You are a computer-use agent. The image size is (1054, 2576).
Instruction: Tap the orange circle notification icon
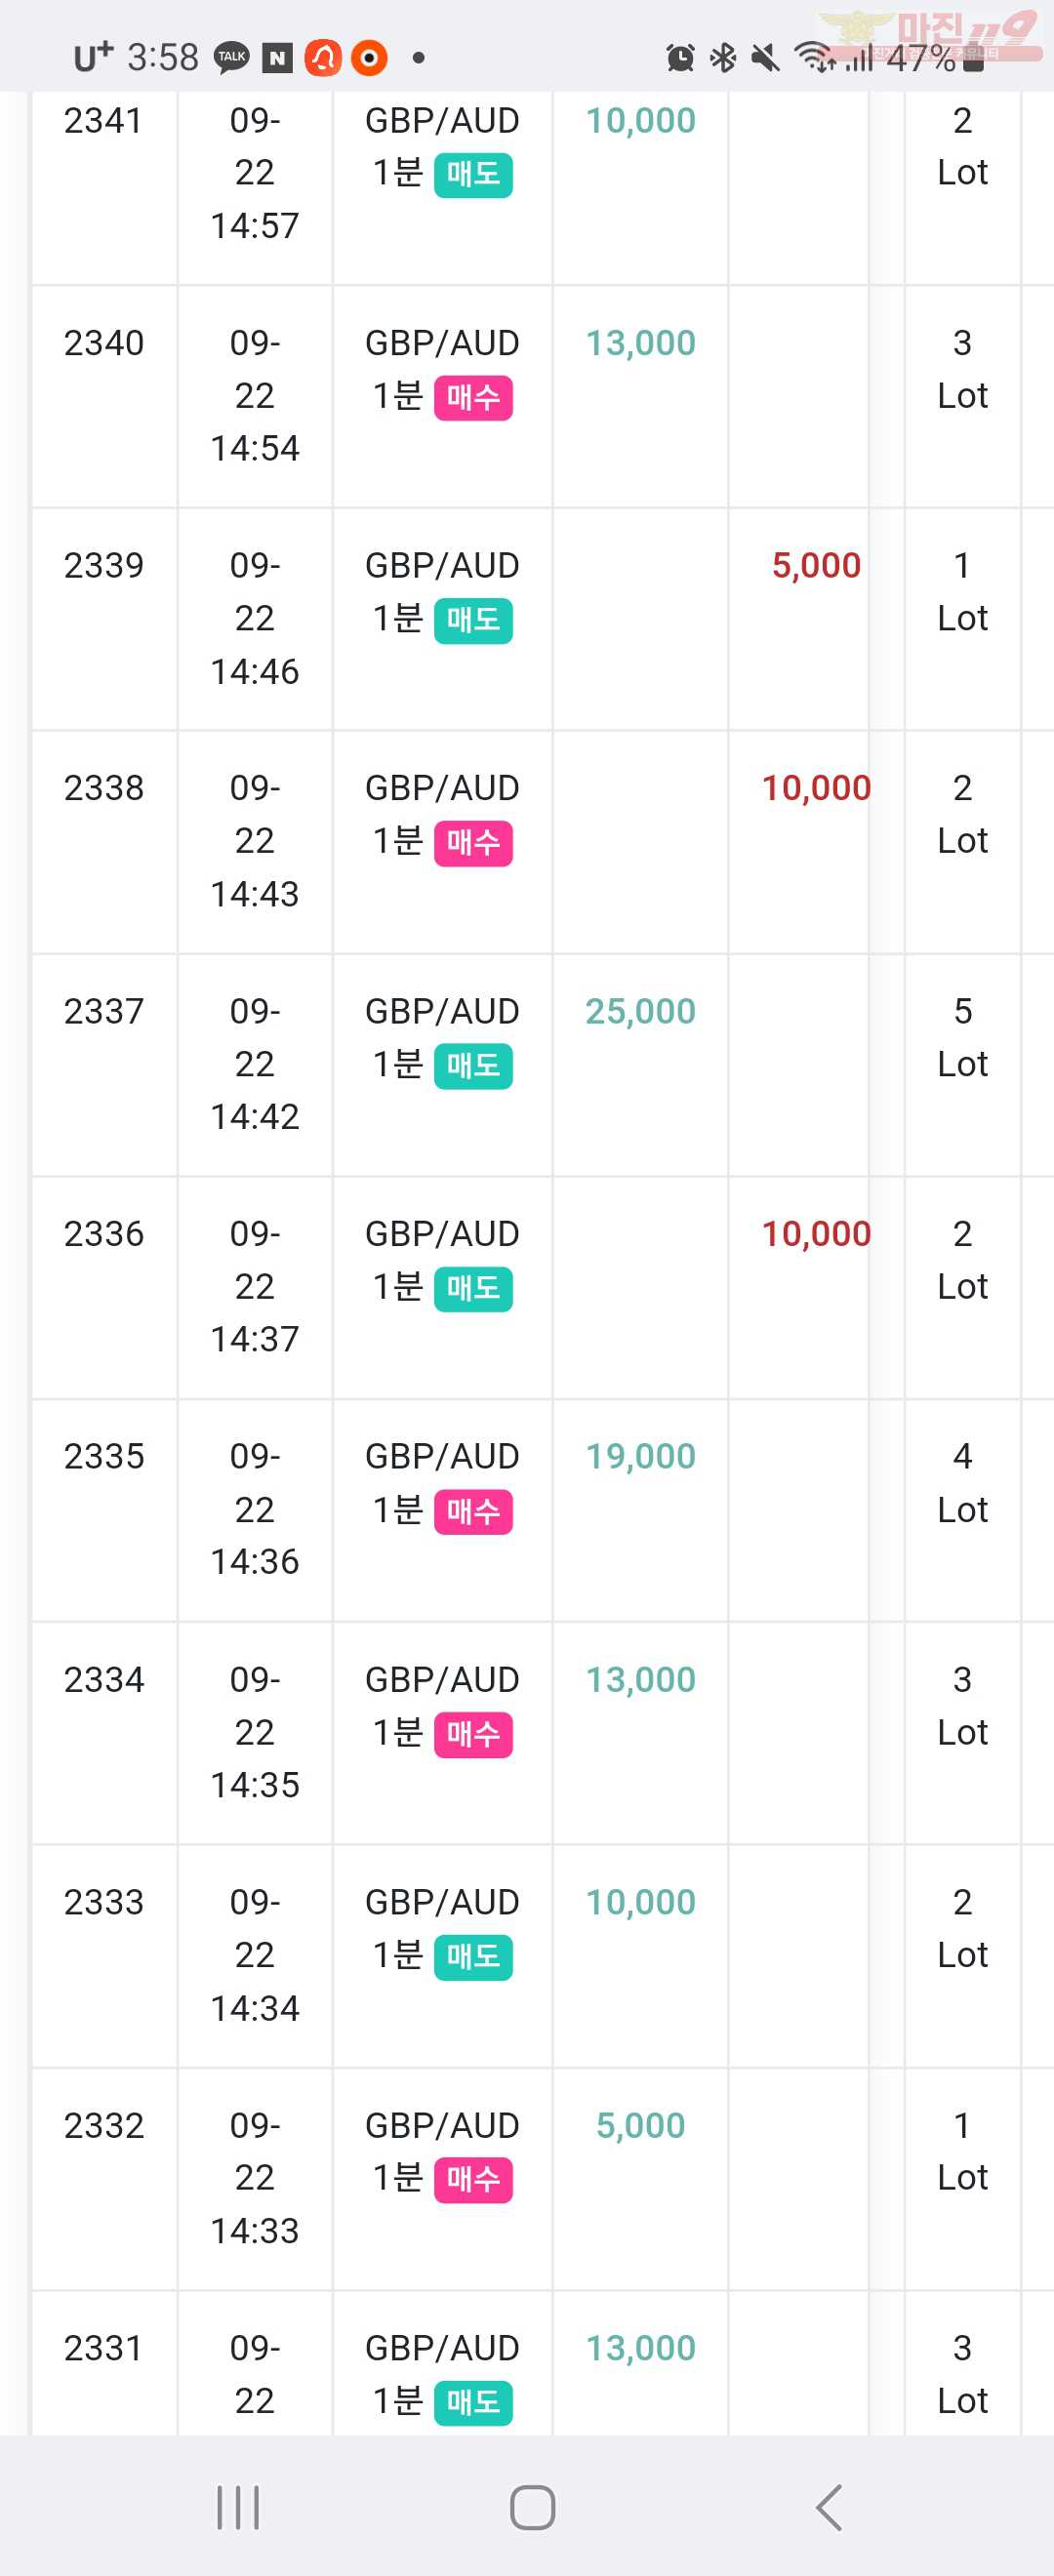coord(369,58)
